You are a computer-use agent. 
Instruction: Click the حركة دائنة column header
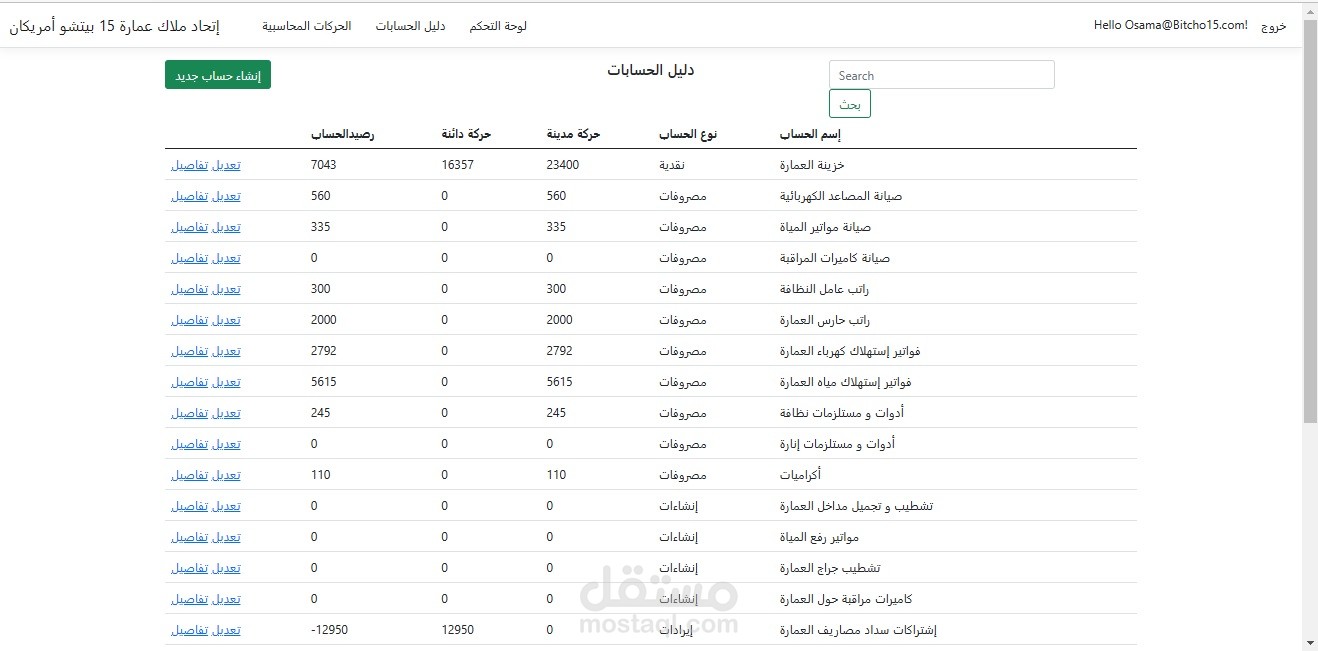466,134
